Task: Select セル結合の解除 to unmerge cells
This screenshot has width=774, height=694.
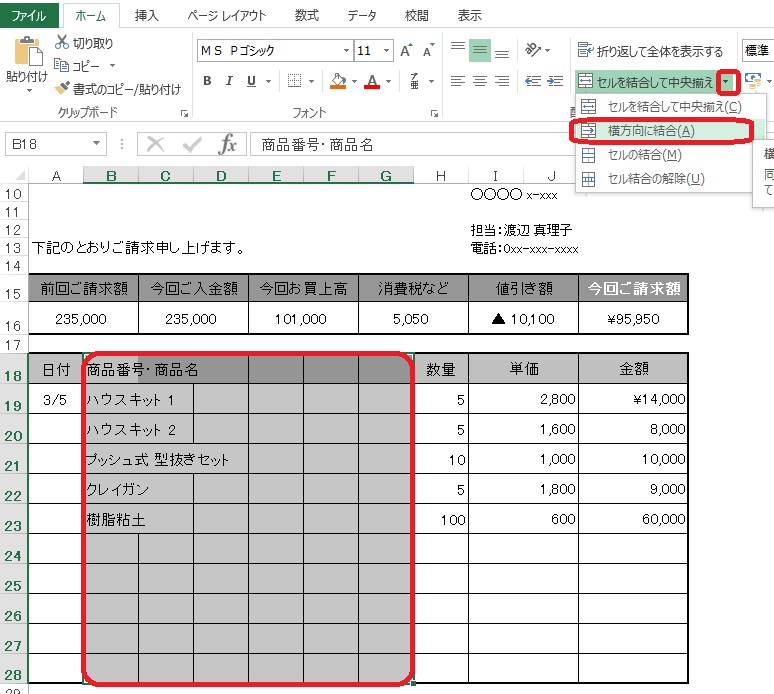Action: pos(655,179)
